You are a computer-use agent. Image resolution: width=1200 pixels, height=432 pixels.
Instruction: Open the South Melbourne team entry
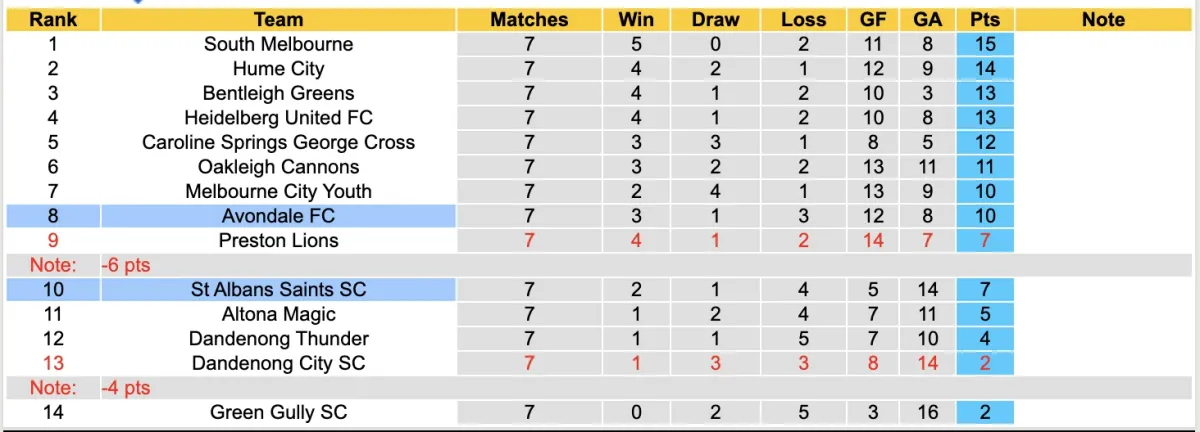pos(278,44)
